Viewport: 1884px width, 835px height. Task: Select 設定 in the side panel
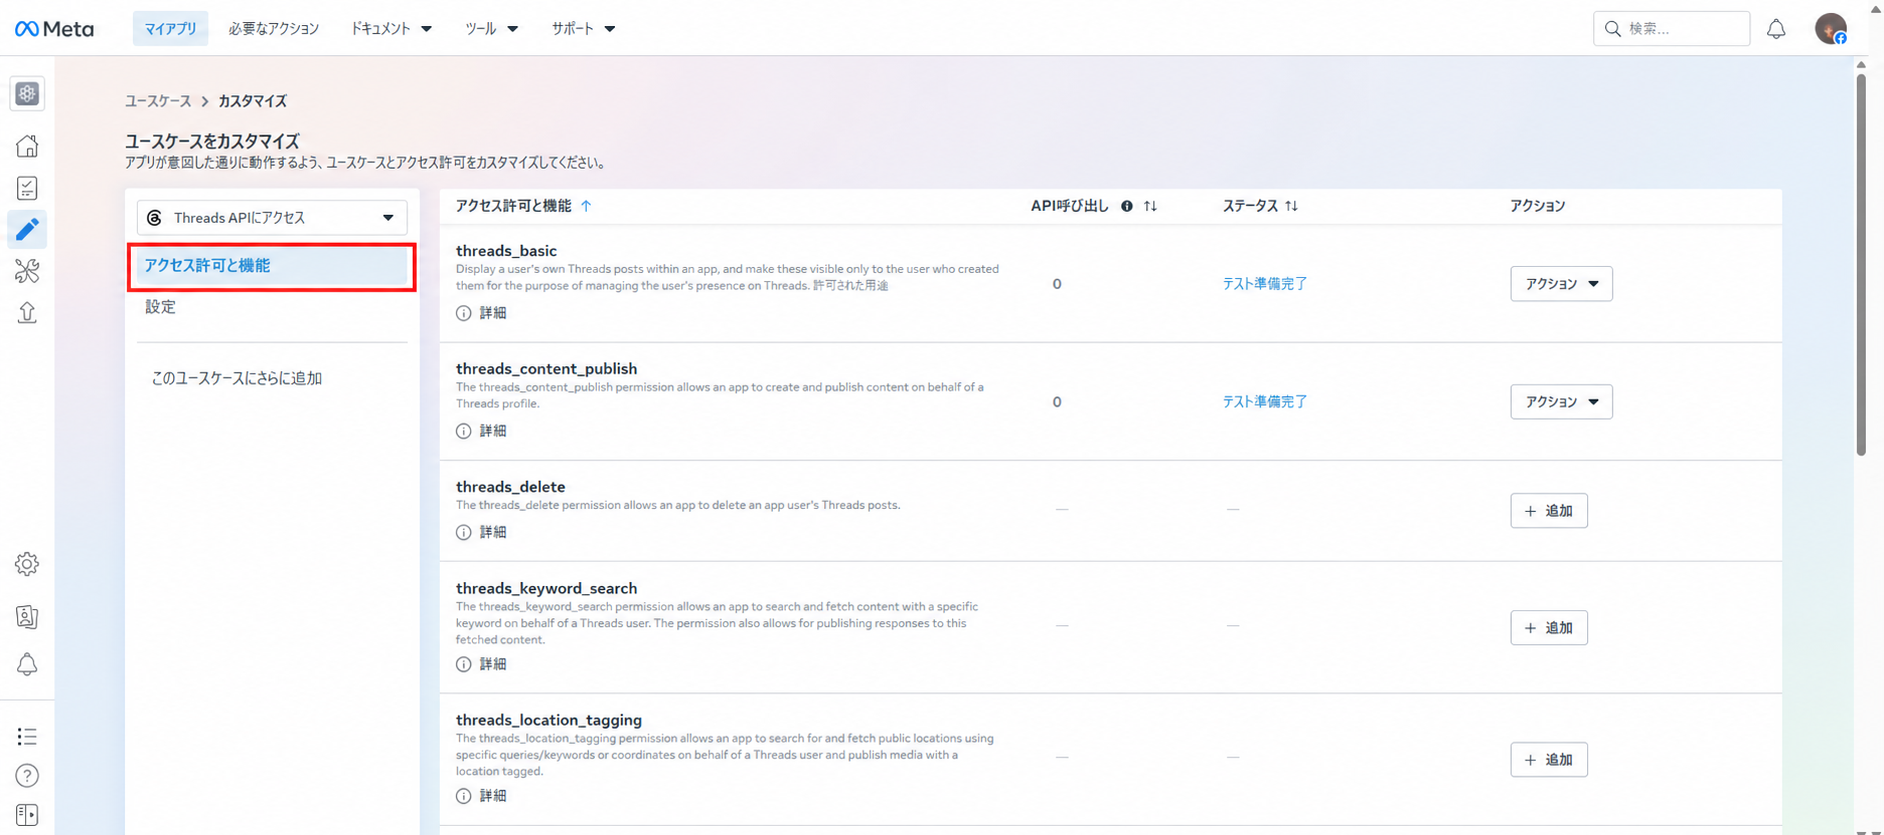[x=160, y=307]
